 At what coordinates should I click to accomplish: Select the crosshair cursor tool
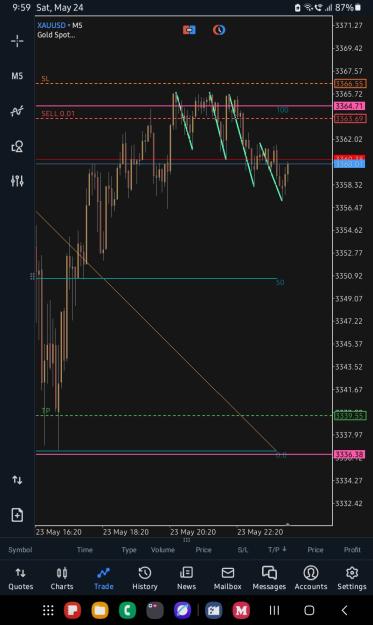(17, 41)
